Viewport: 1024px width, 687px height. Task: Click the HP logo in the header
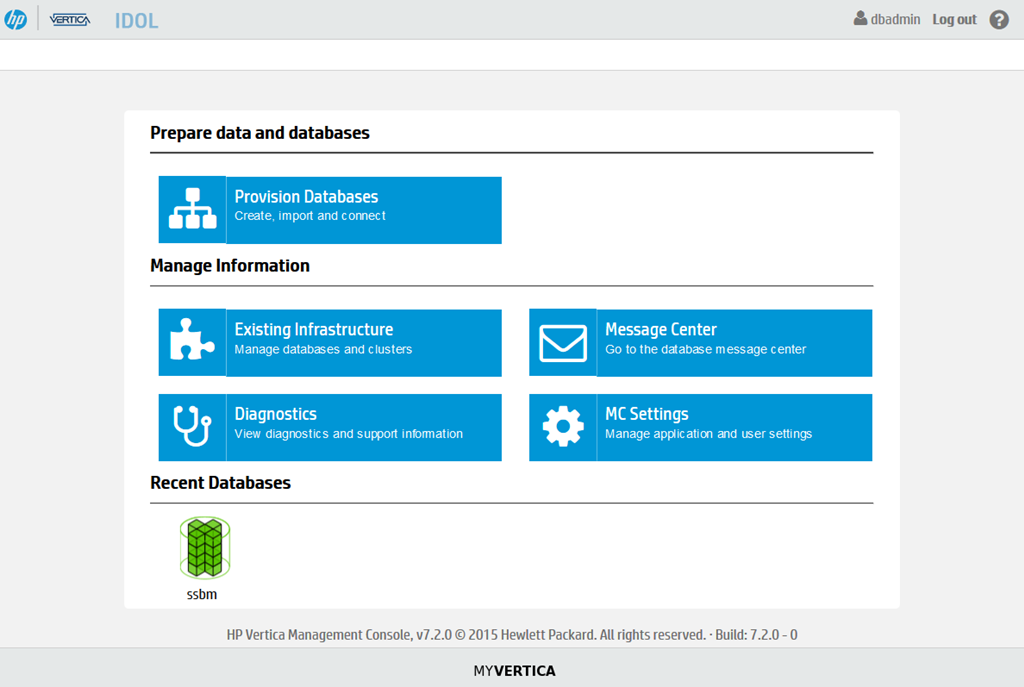point(17,17)
